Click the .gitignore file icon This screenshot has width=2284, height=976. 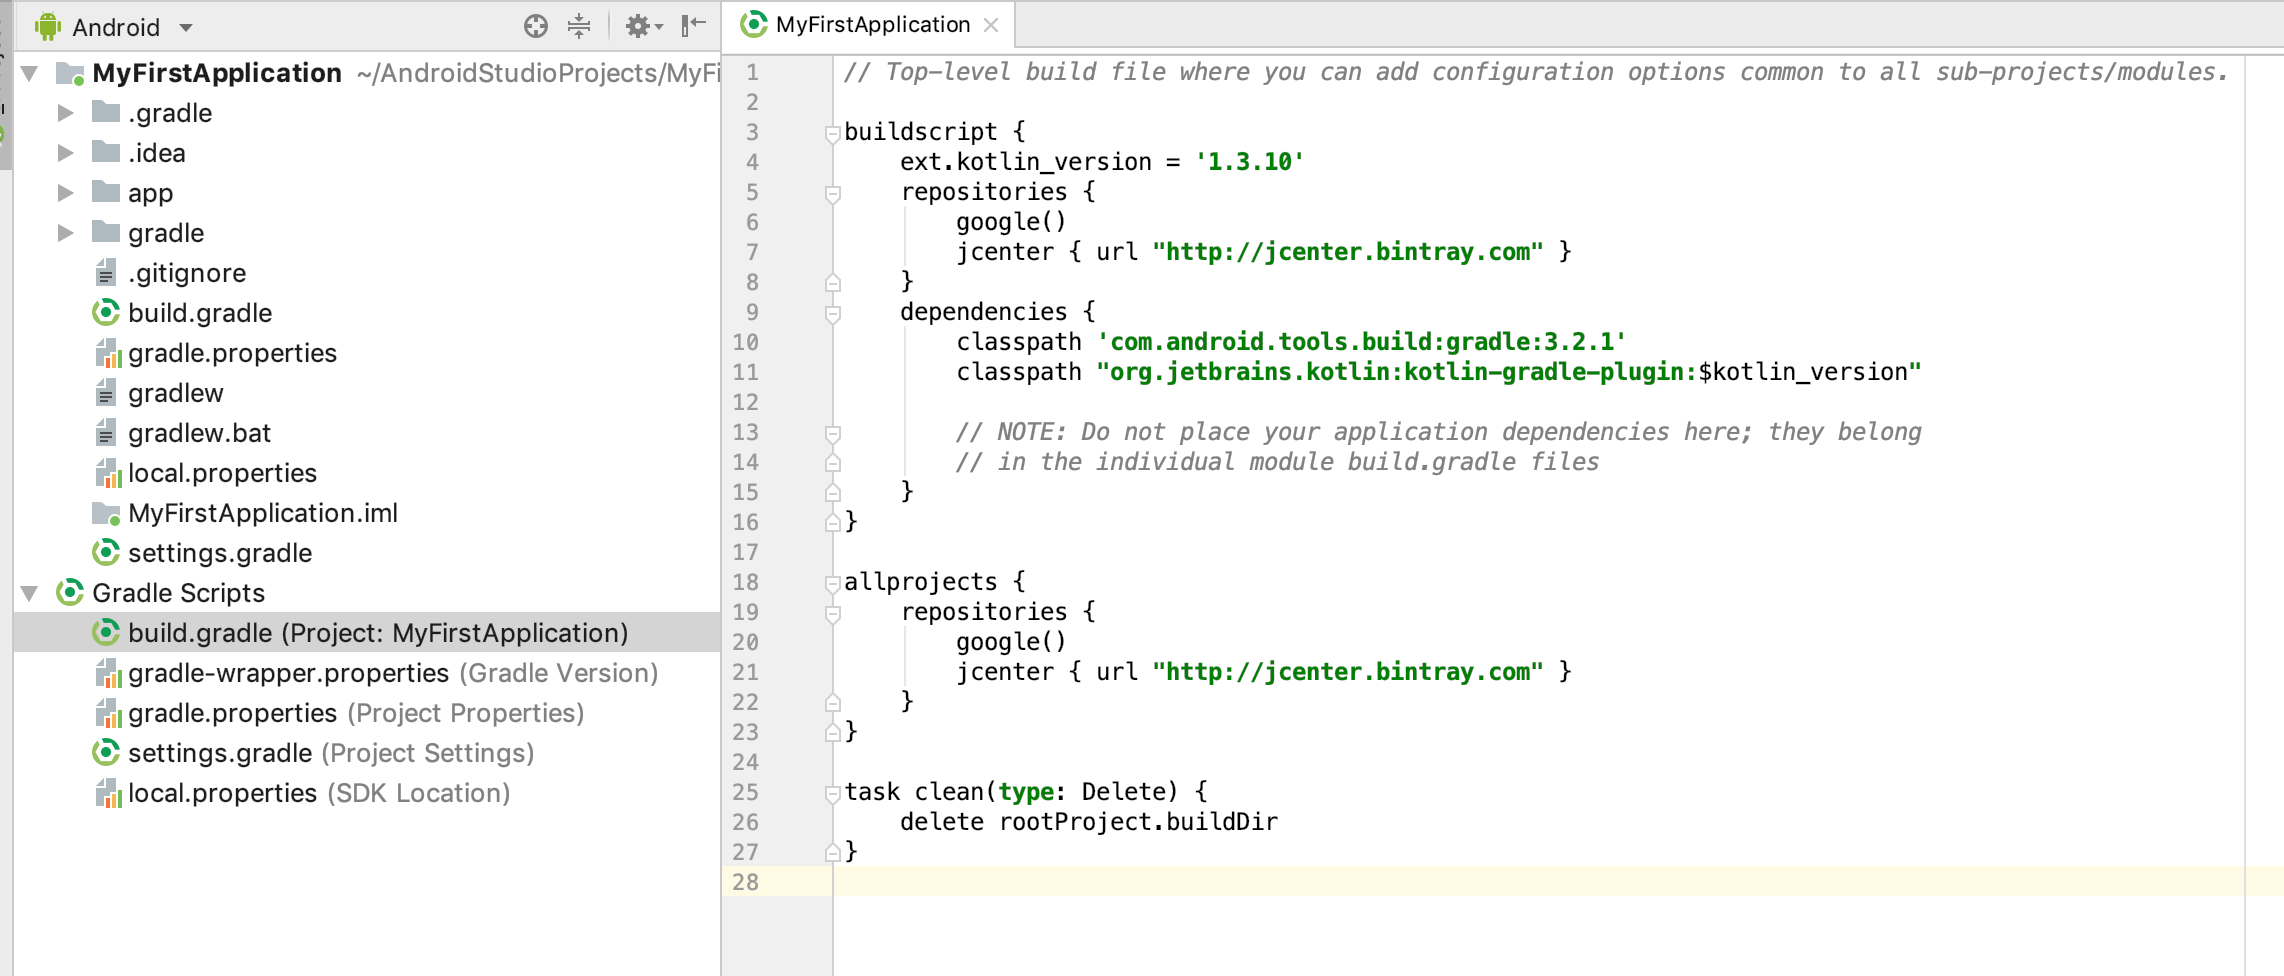(x=105, y=273)
